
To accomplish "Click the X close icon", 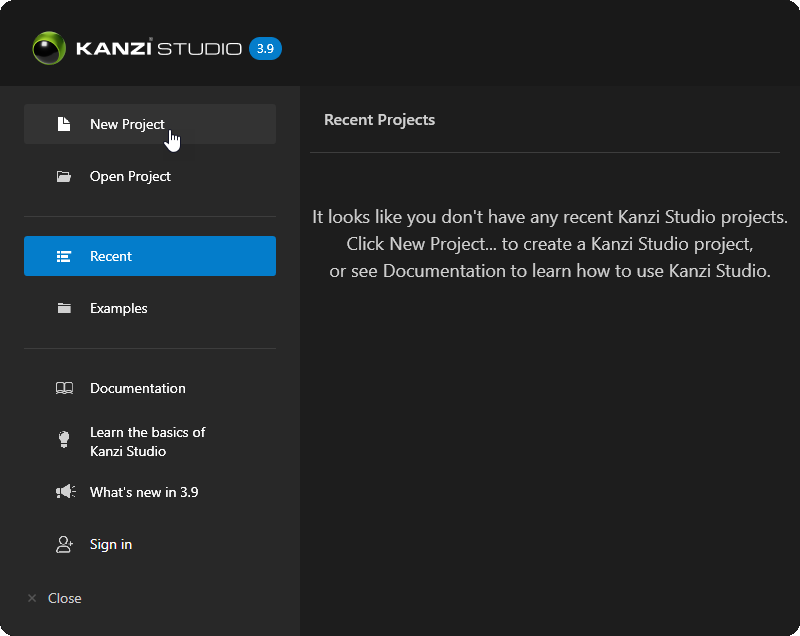I will click(x=31, y=597).
